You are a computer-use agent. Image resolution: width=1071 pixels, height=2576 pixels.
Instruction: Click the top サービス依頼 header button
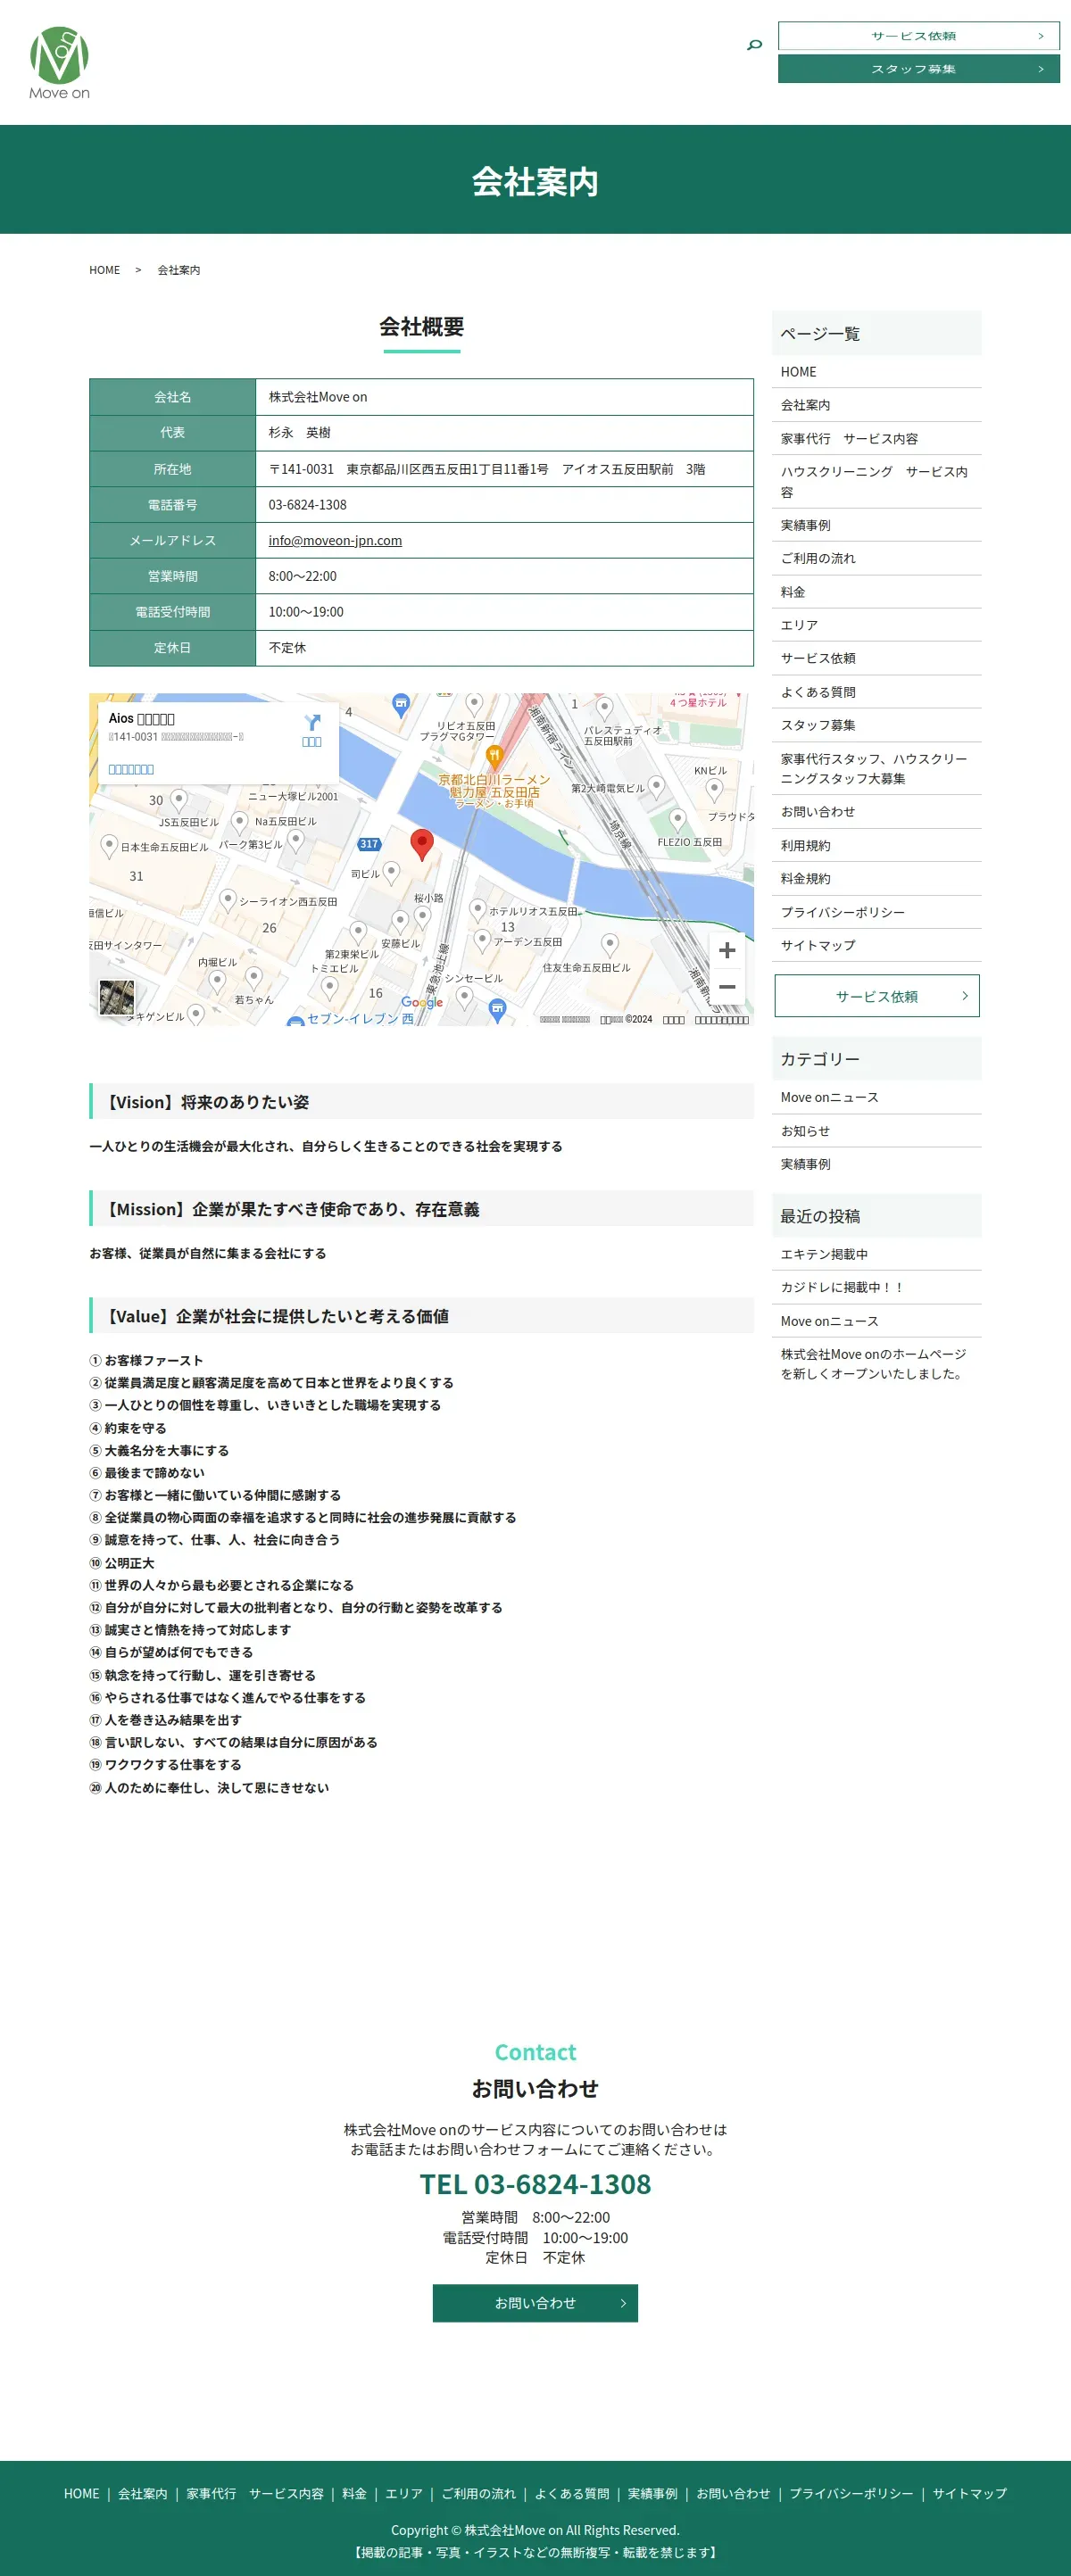[x=918, y=36]
